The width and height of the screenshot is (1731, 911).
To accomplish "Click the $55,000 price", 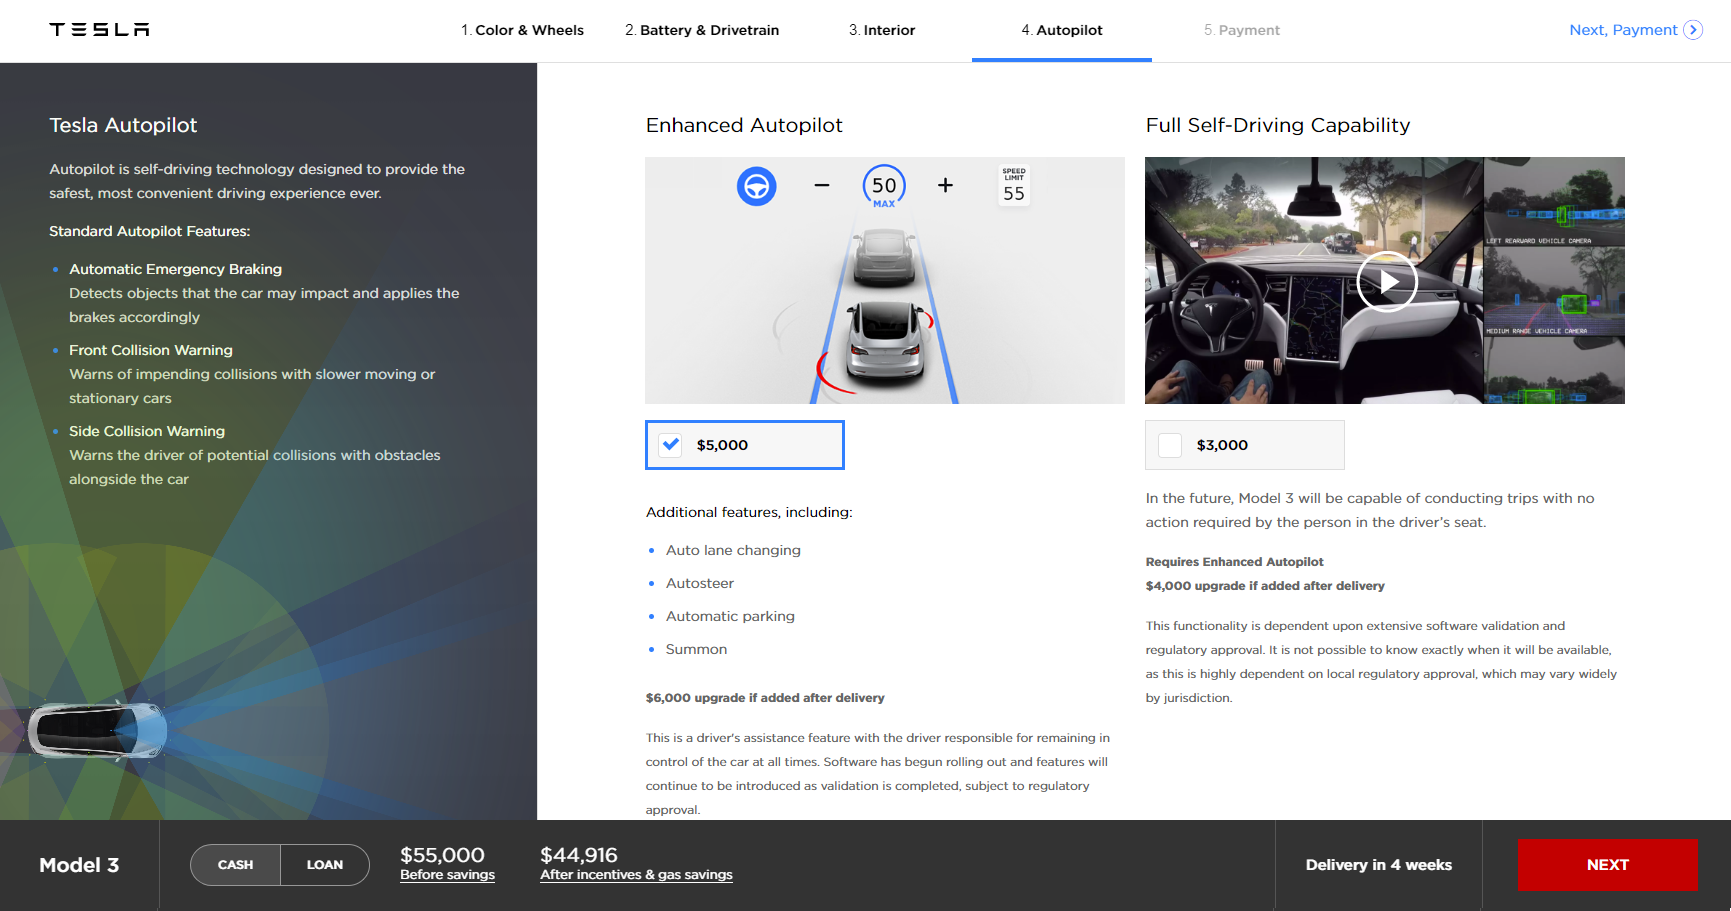I will [x=442, y=855].
